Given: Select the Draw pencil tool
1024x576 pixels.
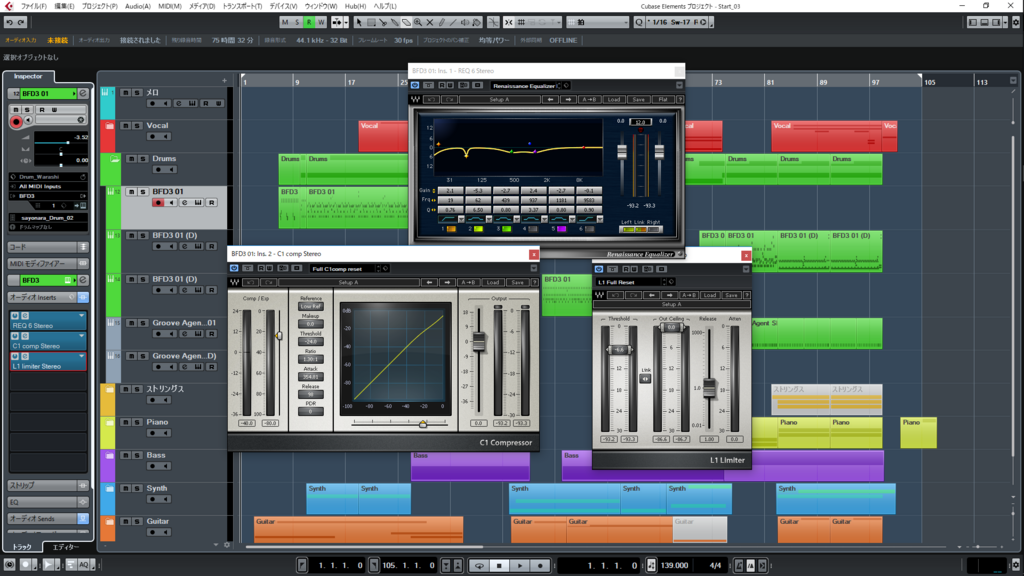Looking at the screenshot, I should click(x=441, y=22).
